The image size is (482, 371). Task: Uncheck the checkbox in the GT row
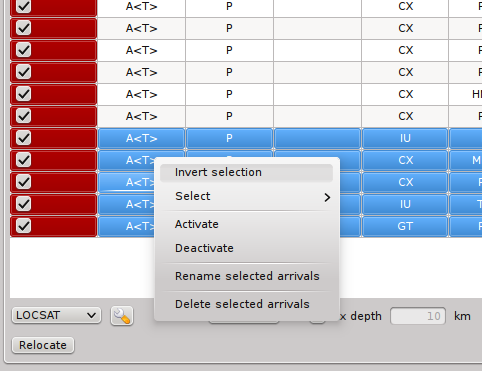coord(24,226)
